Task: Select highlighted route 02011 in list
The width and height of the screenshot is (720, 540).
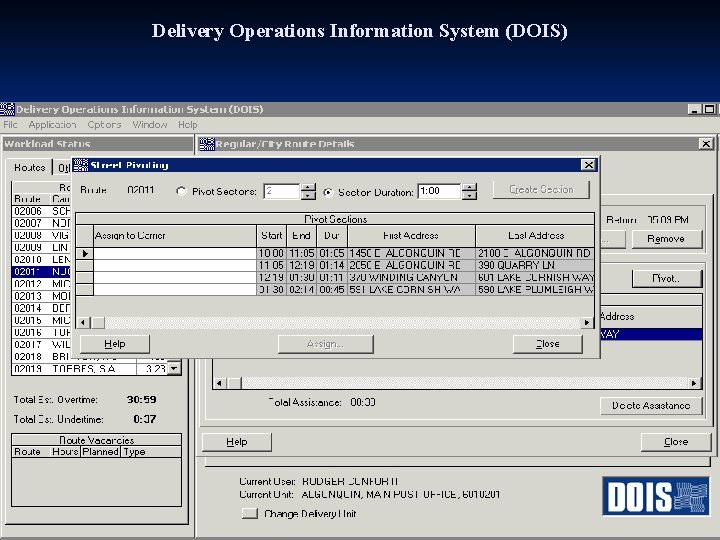Action: pos(41,272)
